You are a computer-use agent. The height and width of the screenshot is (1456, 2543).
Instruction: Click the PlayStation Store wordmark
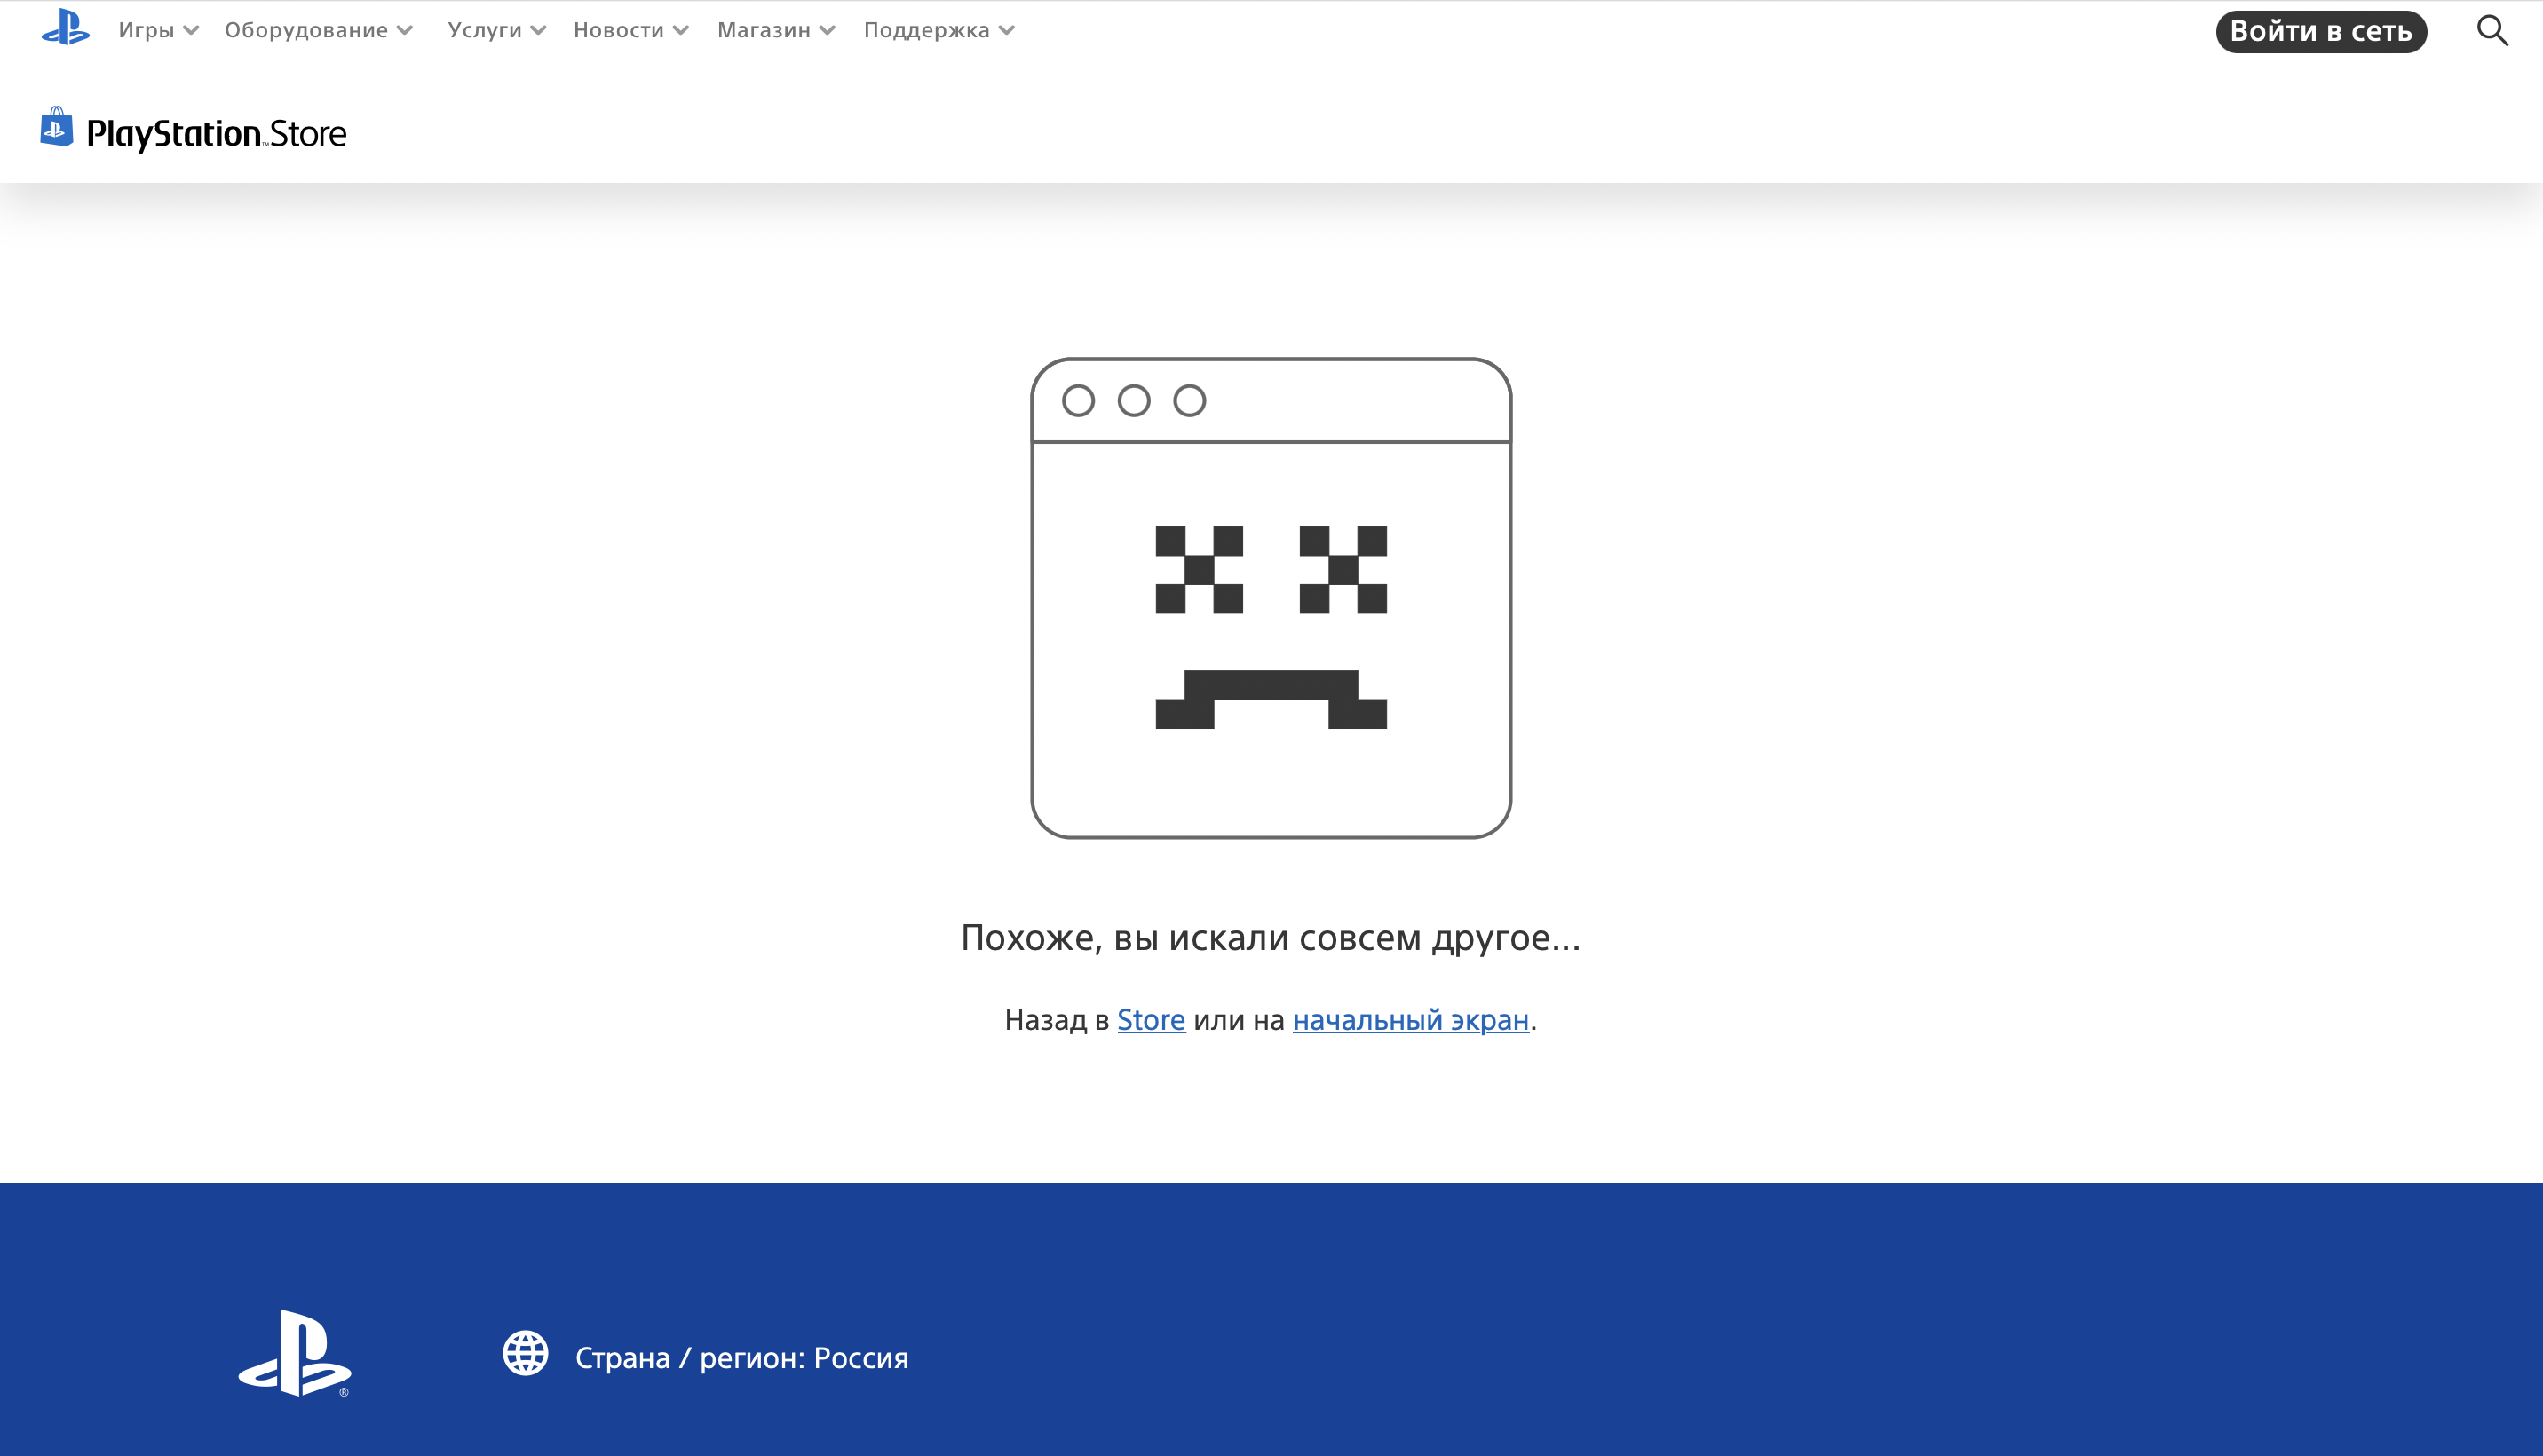point(216,134)
